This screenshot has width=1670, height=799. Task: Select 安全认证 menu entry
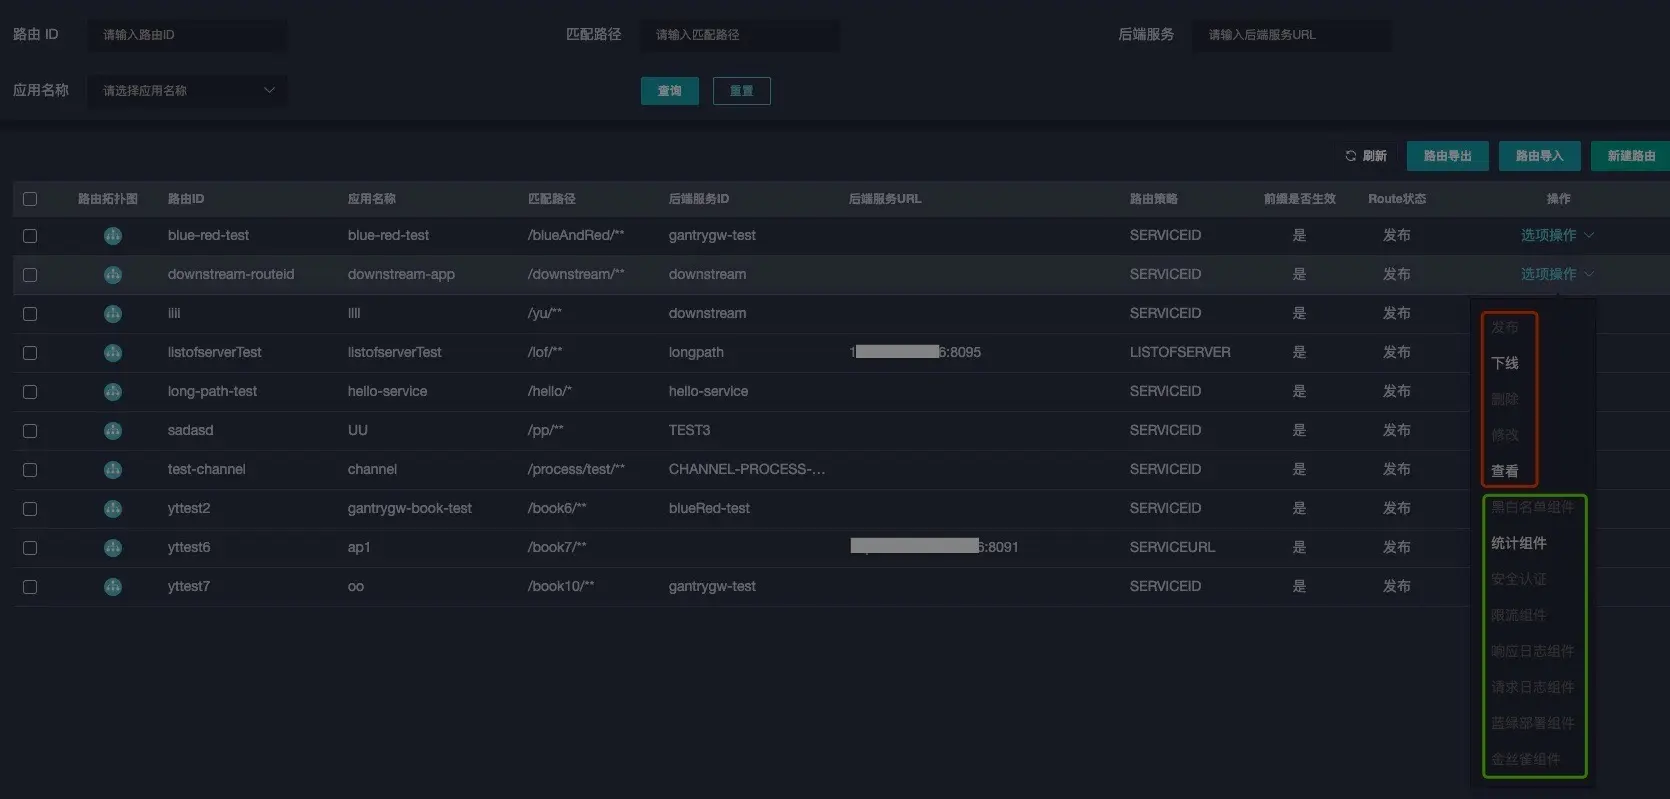(x=1519, y=579)
